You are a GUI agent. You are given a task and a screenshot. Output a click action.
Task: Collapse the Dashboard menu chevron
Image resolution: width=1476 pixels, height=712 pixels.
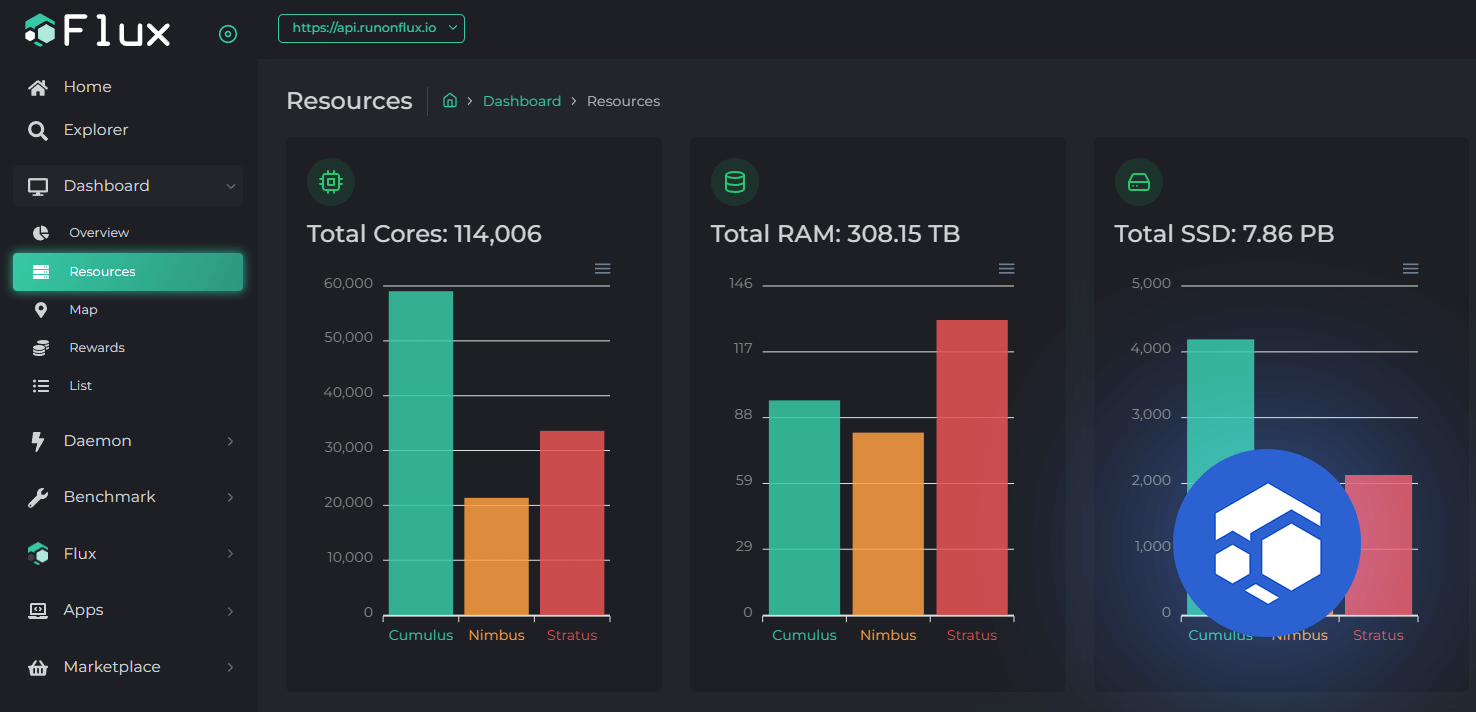(231, 186)
